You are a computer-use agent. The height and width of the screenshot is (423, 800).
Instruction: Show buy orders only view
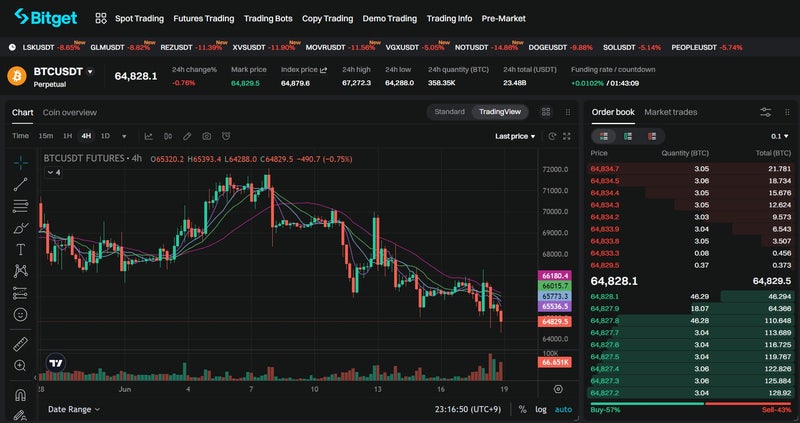click(628, 136)
